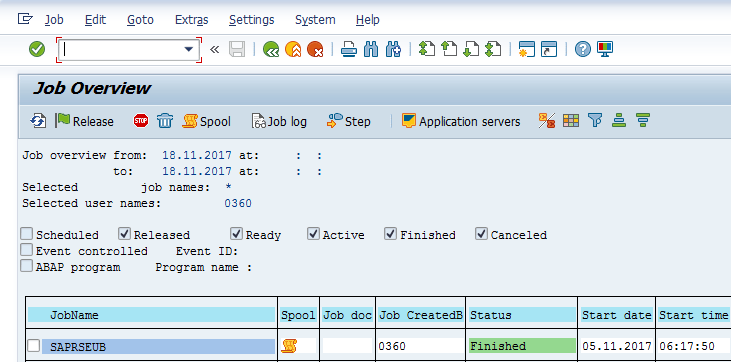
Task: Go to the first page icon
Action: [427, 49]
